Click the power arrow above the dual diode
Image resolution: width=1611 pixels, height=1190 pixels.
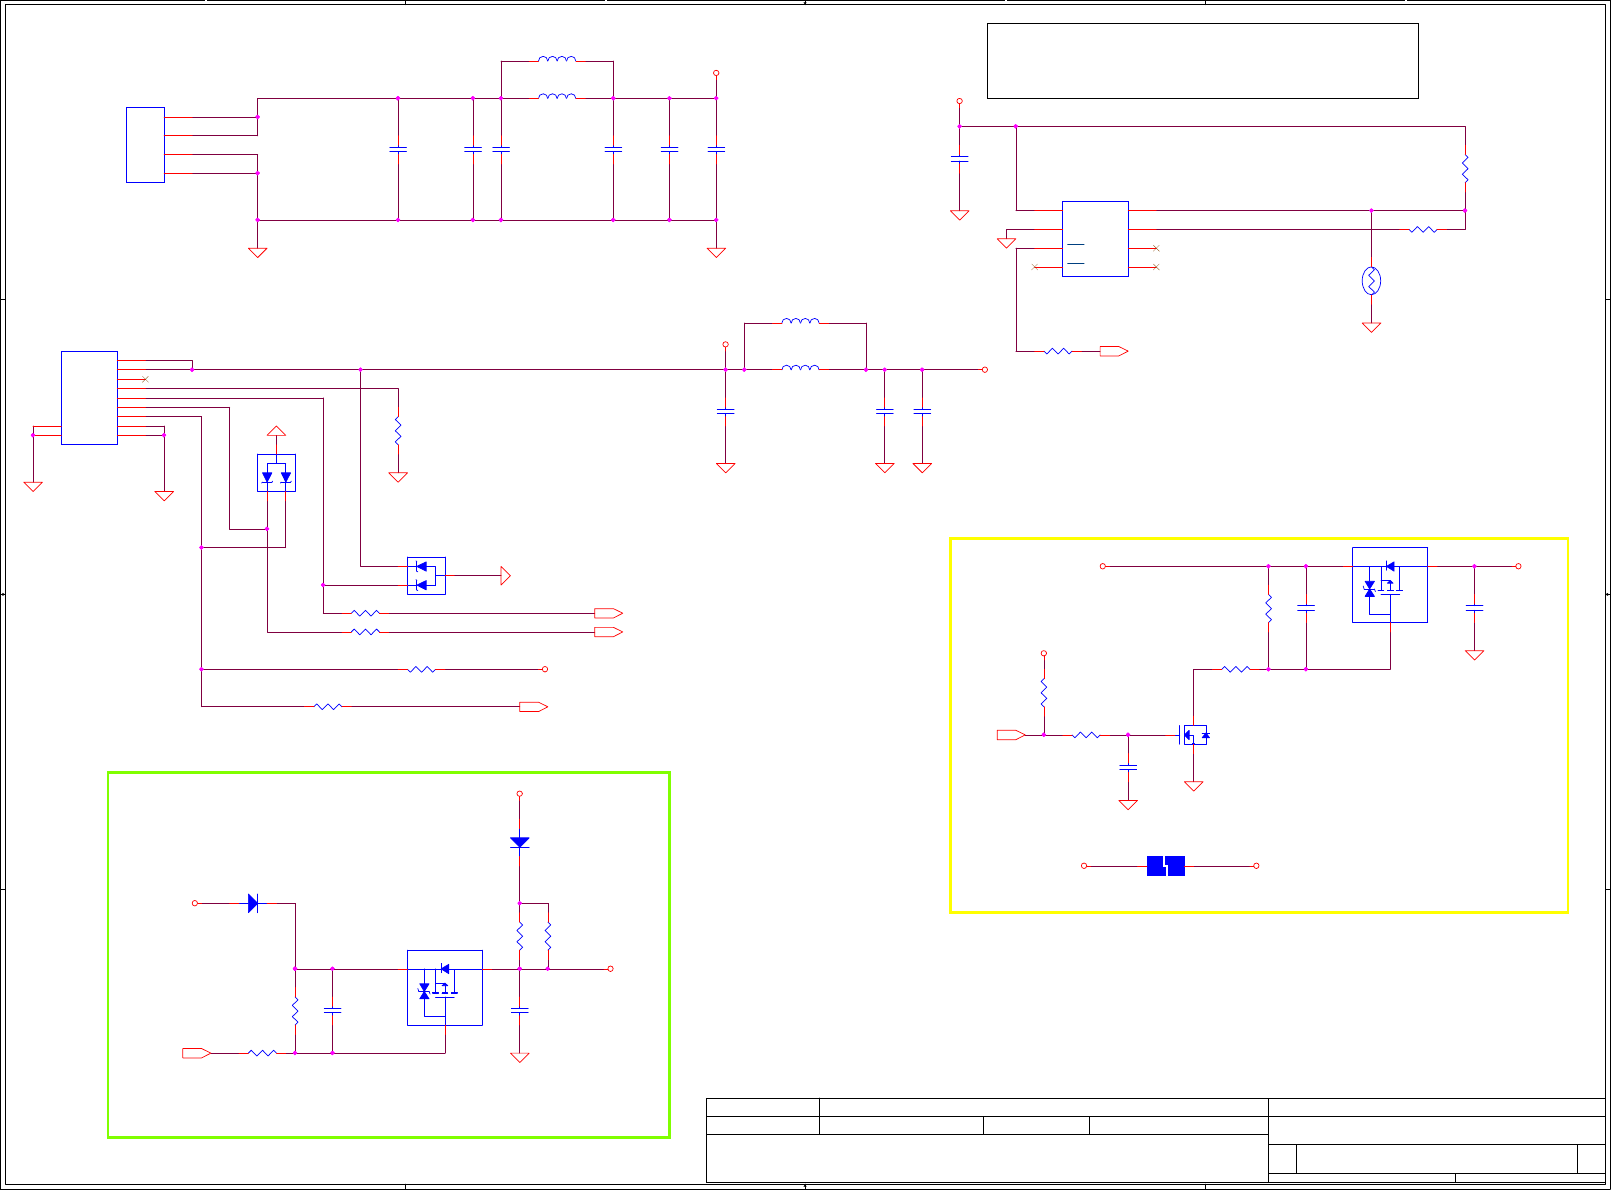[x=276, y=431]
